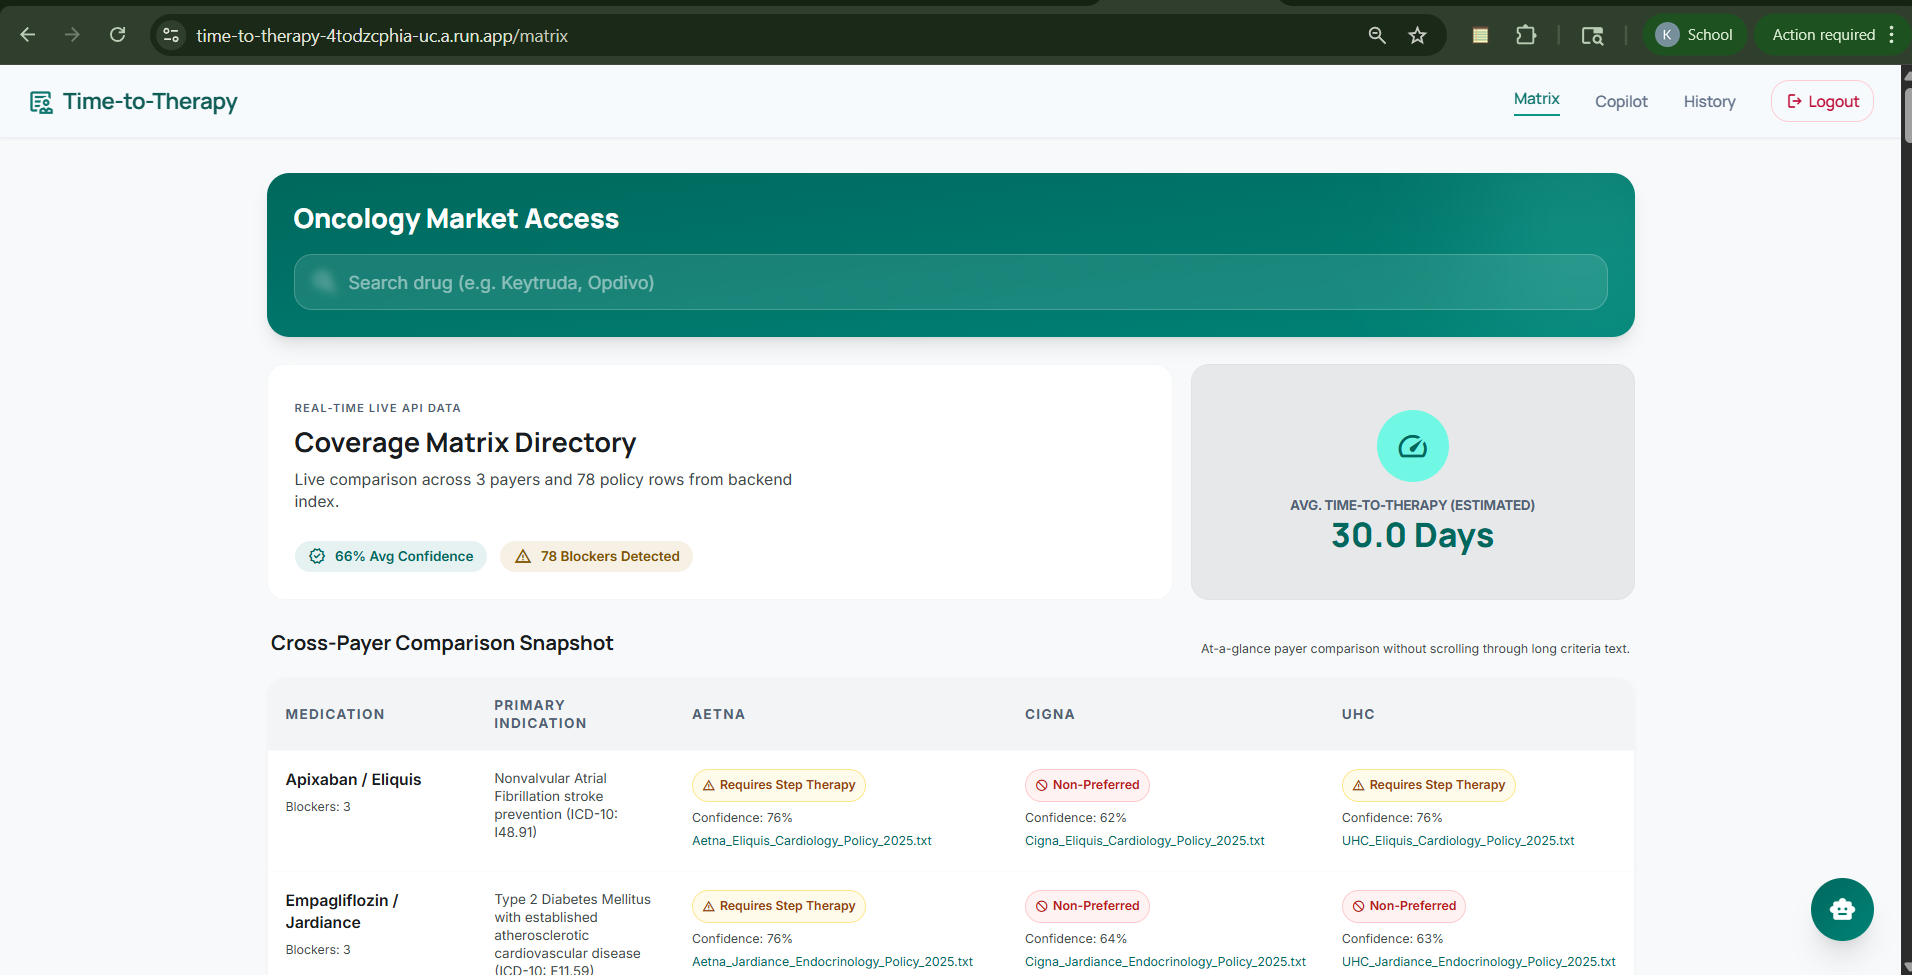Open UHC_Jardiance_Endocrinology_Policy_2025.txt link

[x=1478, y=962]
